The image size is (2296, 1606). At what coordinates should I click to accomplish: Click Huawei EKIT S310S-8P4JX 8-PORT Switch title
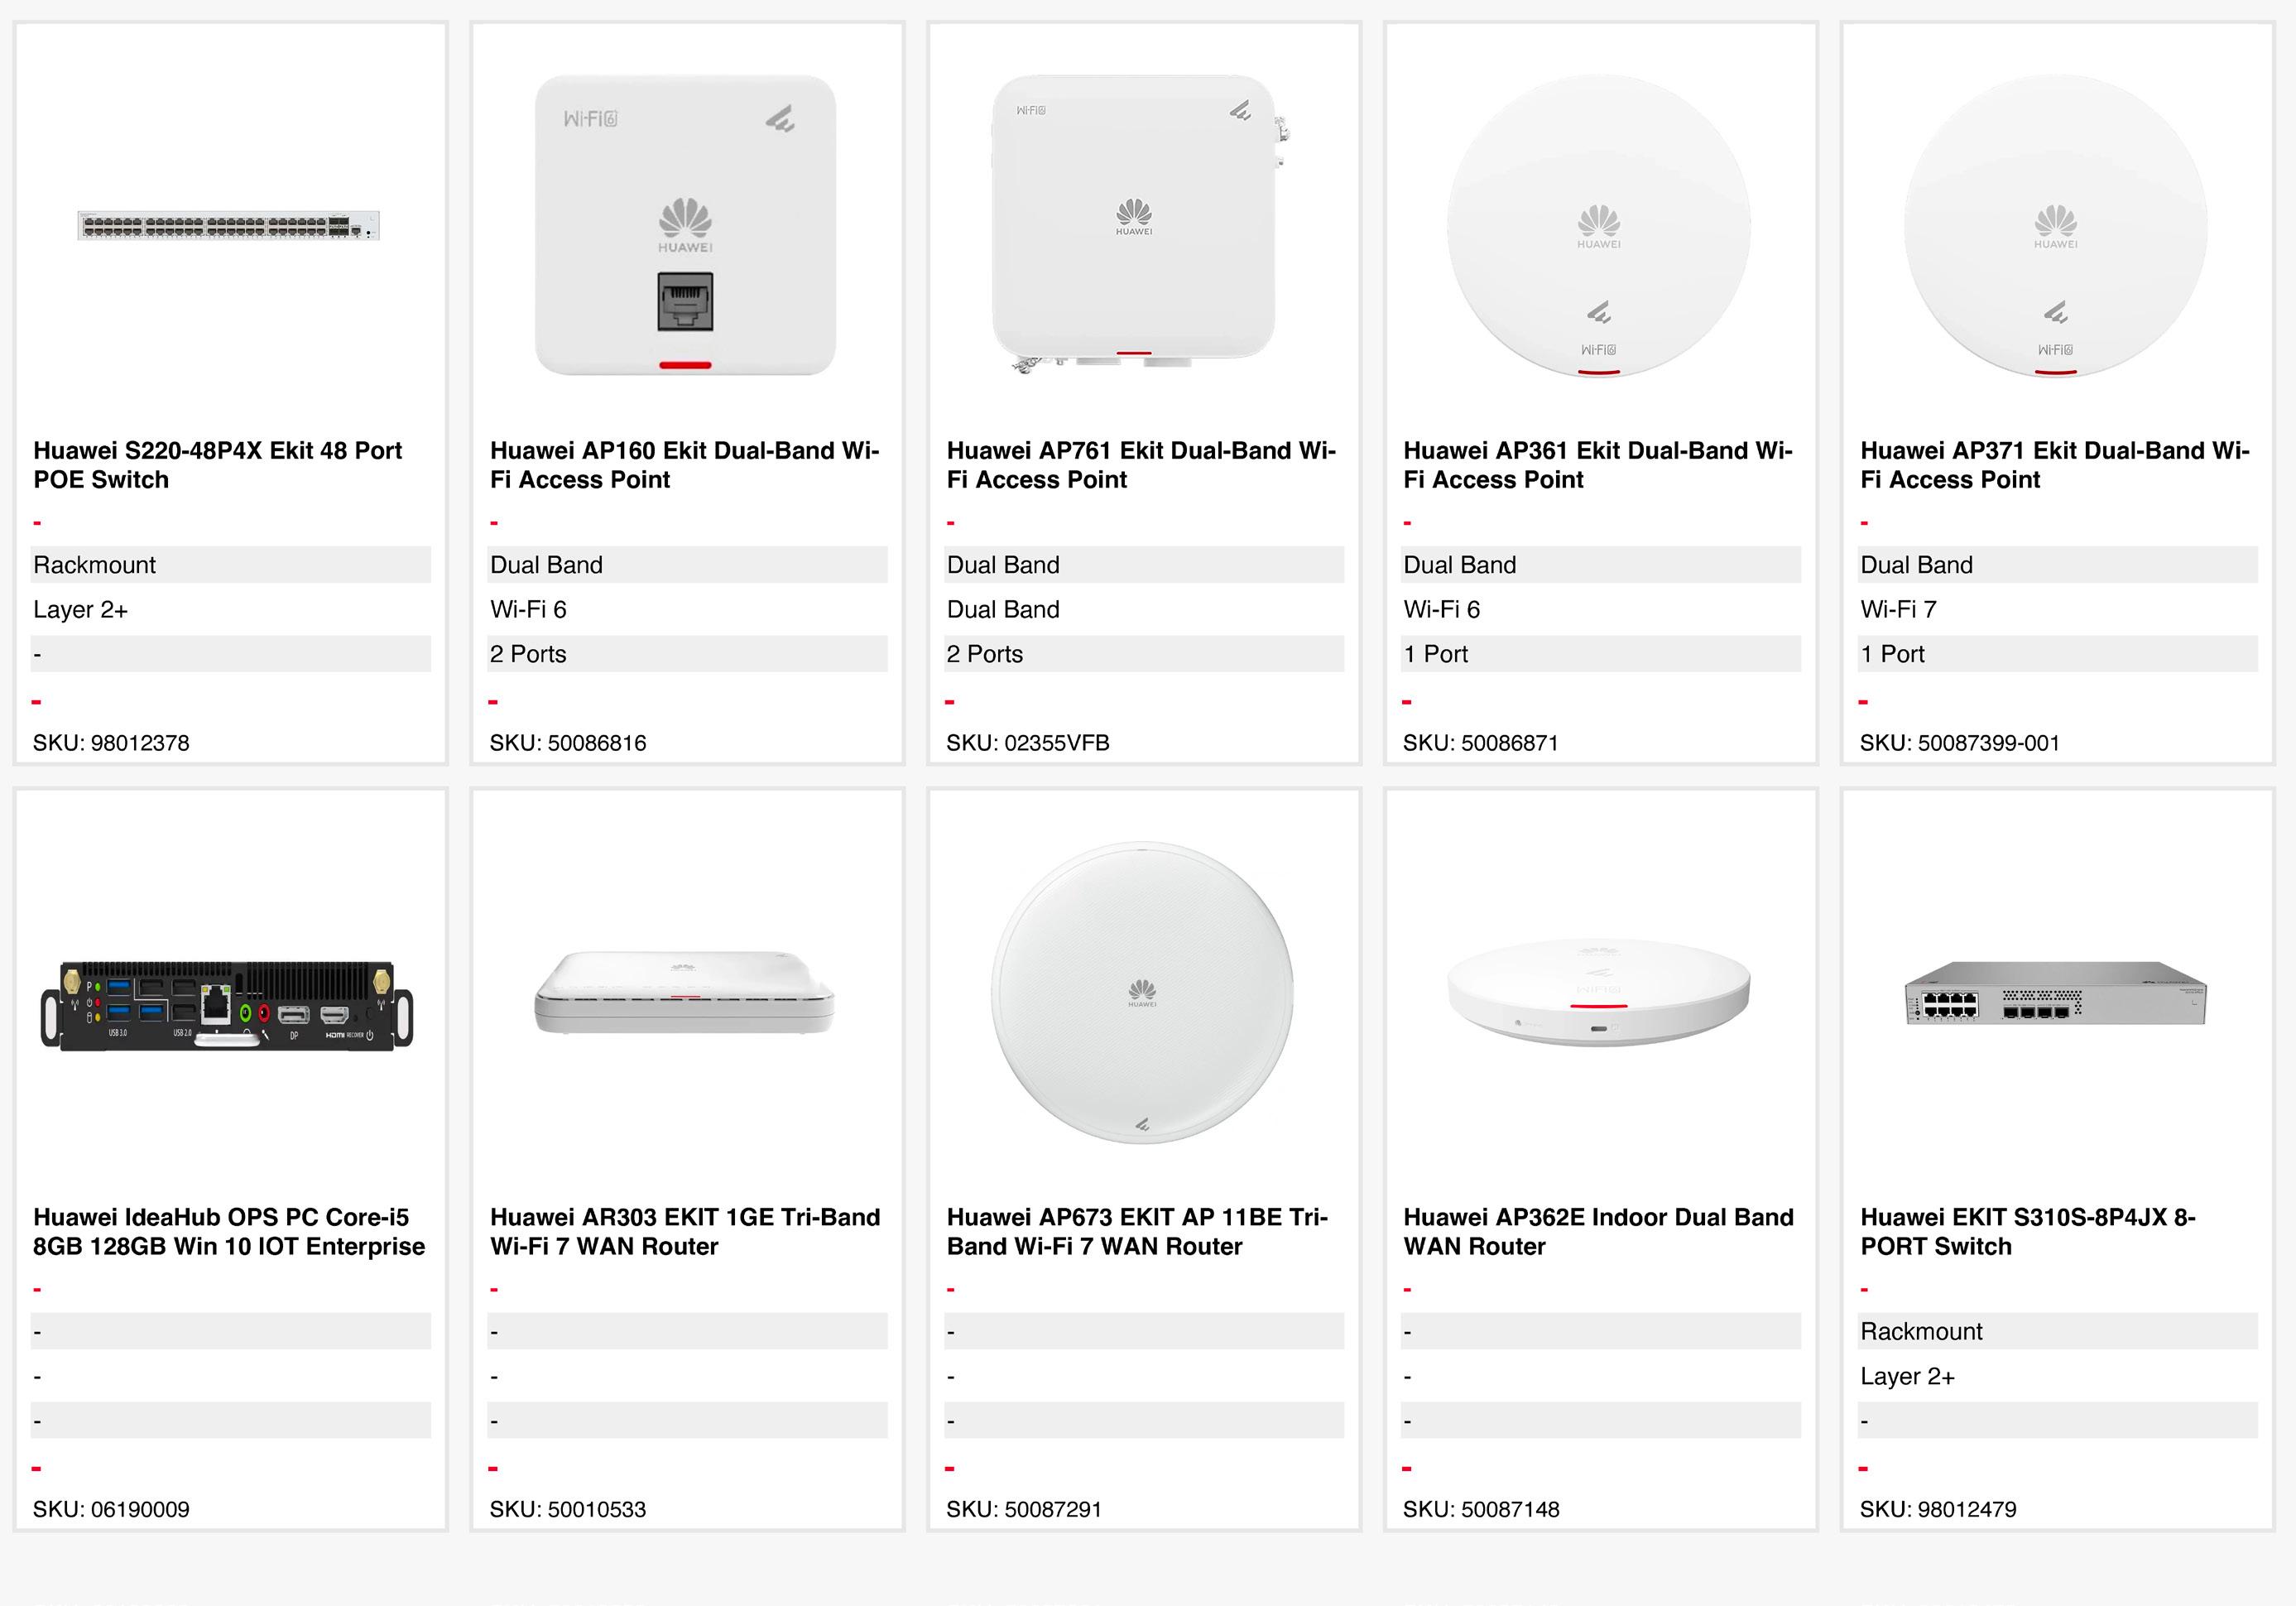pyautogui.click(x=2027, y=1232)
